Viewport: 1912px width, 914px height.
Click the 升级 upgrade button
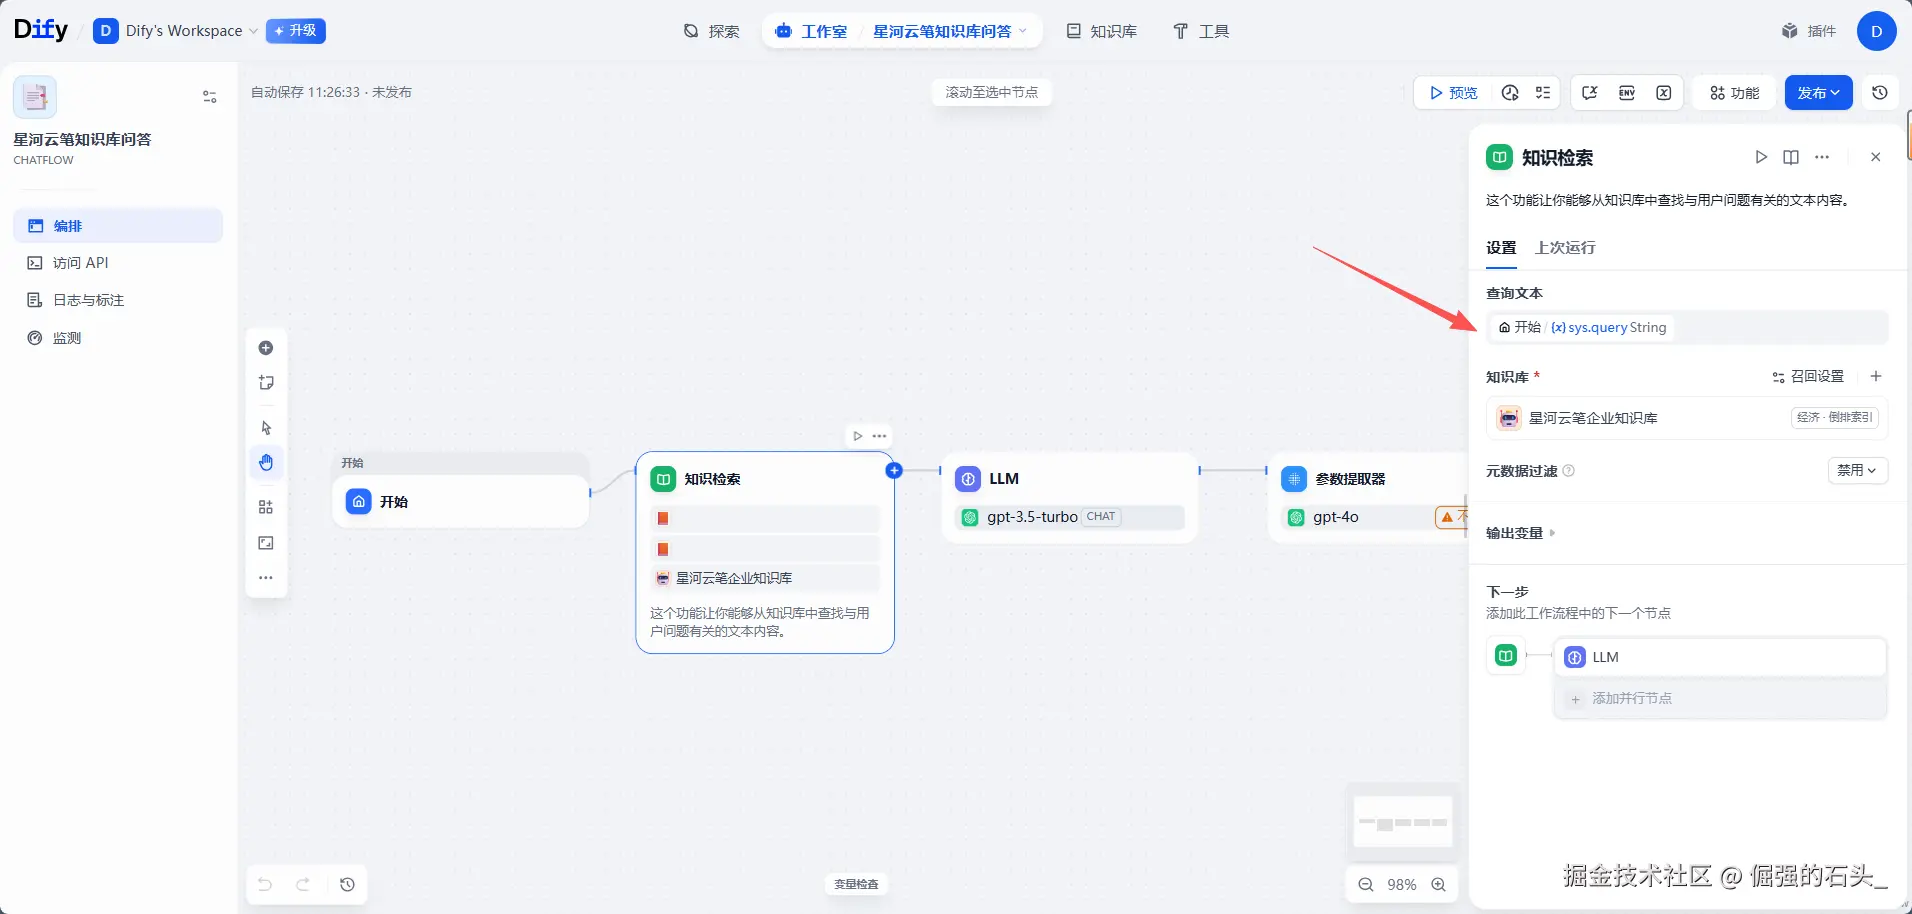[296, 31]
